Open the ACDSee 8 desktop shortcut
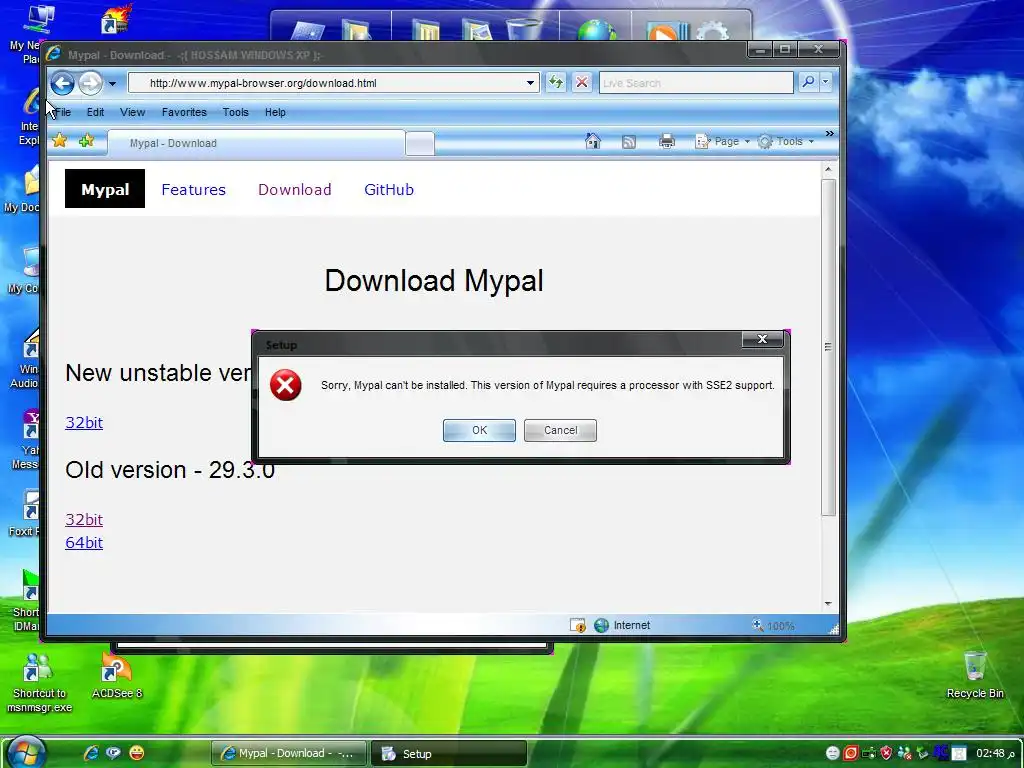Screen dimensions: 1024x768 (x=117, y=675)
